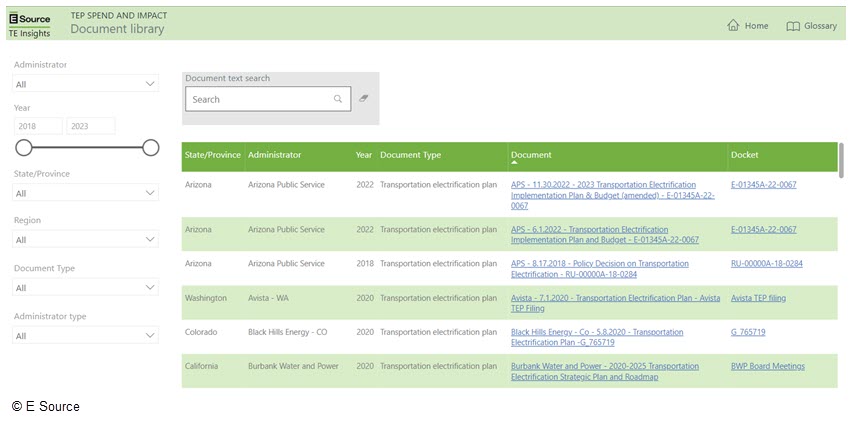
Task: Click the table vertical scrollbar
Action: pyautogui.click(x=842, y=160)
